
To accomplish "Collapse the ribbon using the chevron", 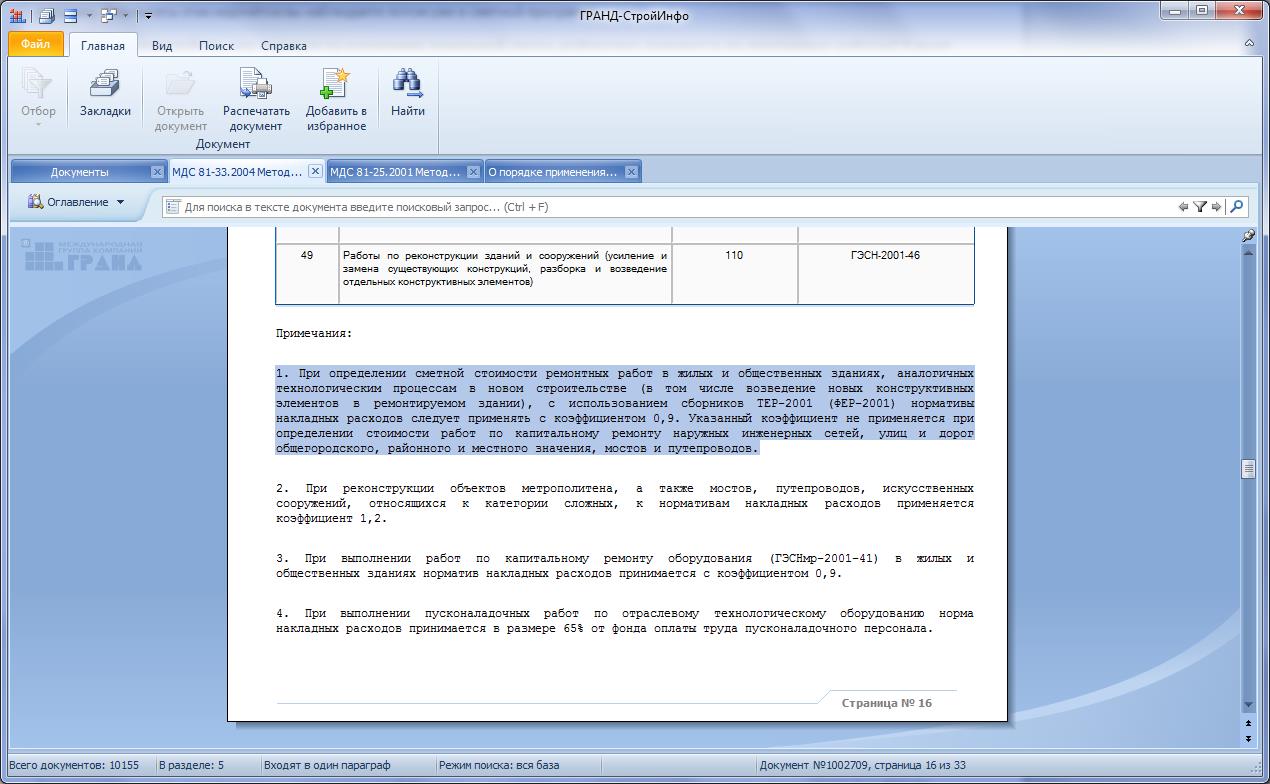I will click(1249, 44).
